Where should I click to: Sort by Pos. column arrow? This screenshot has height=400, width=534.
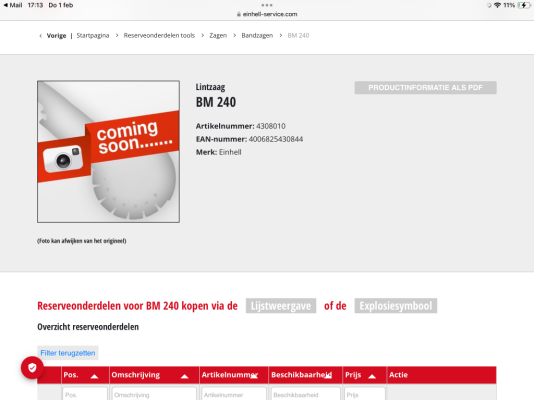(94, 376)
